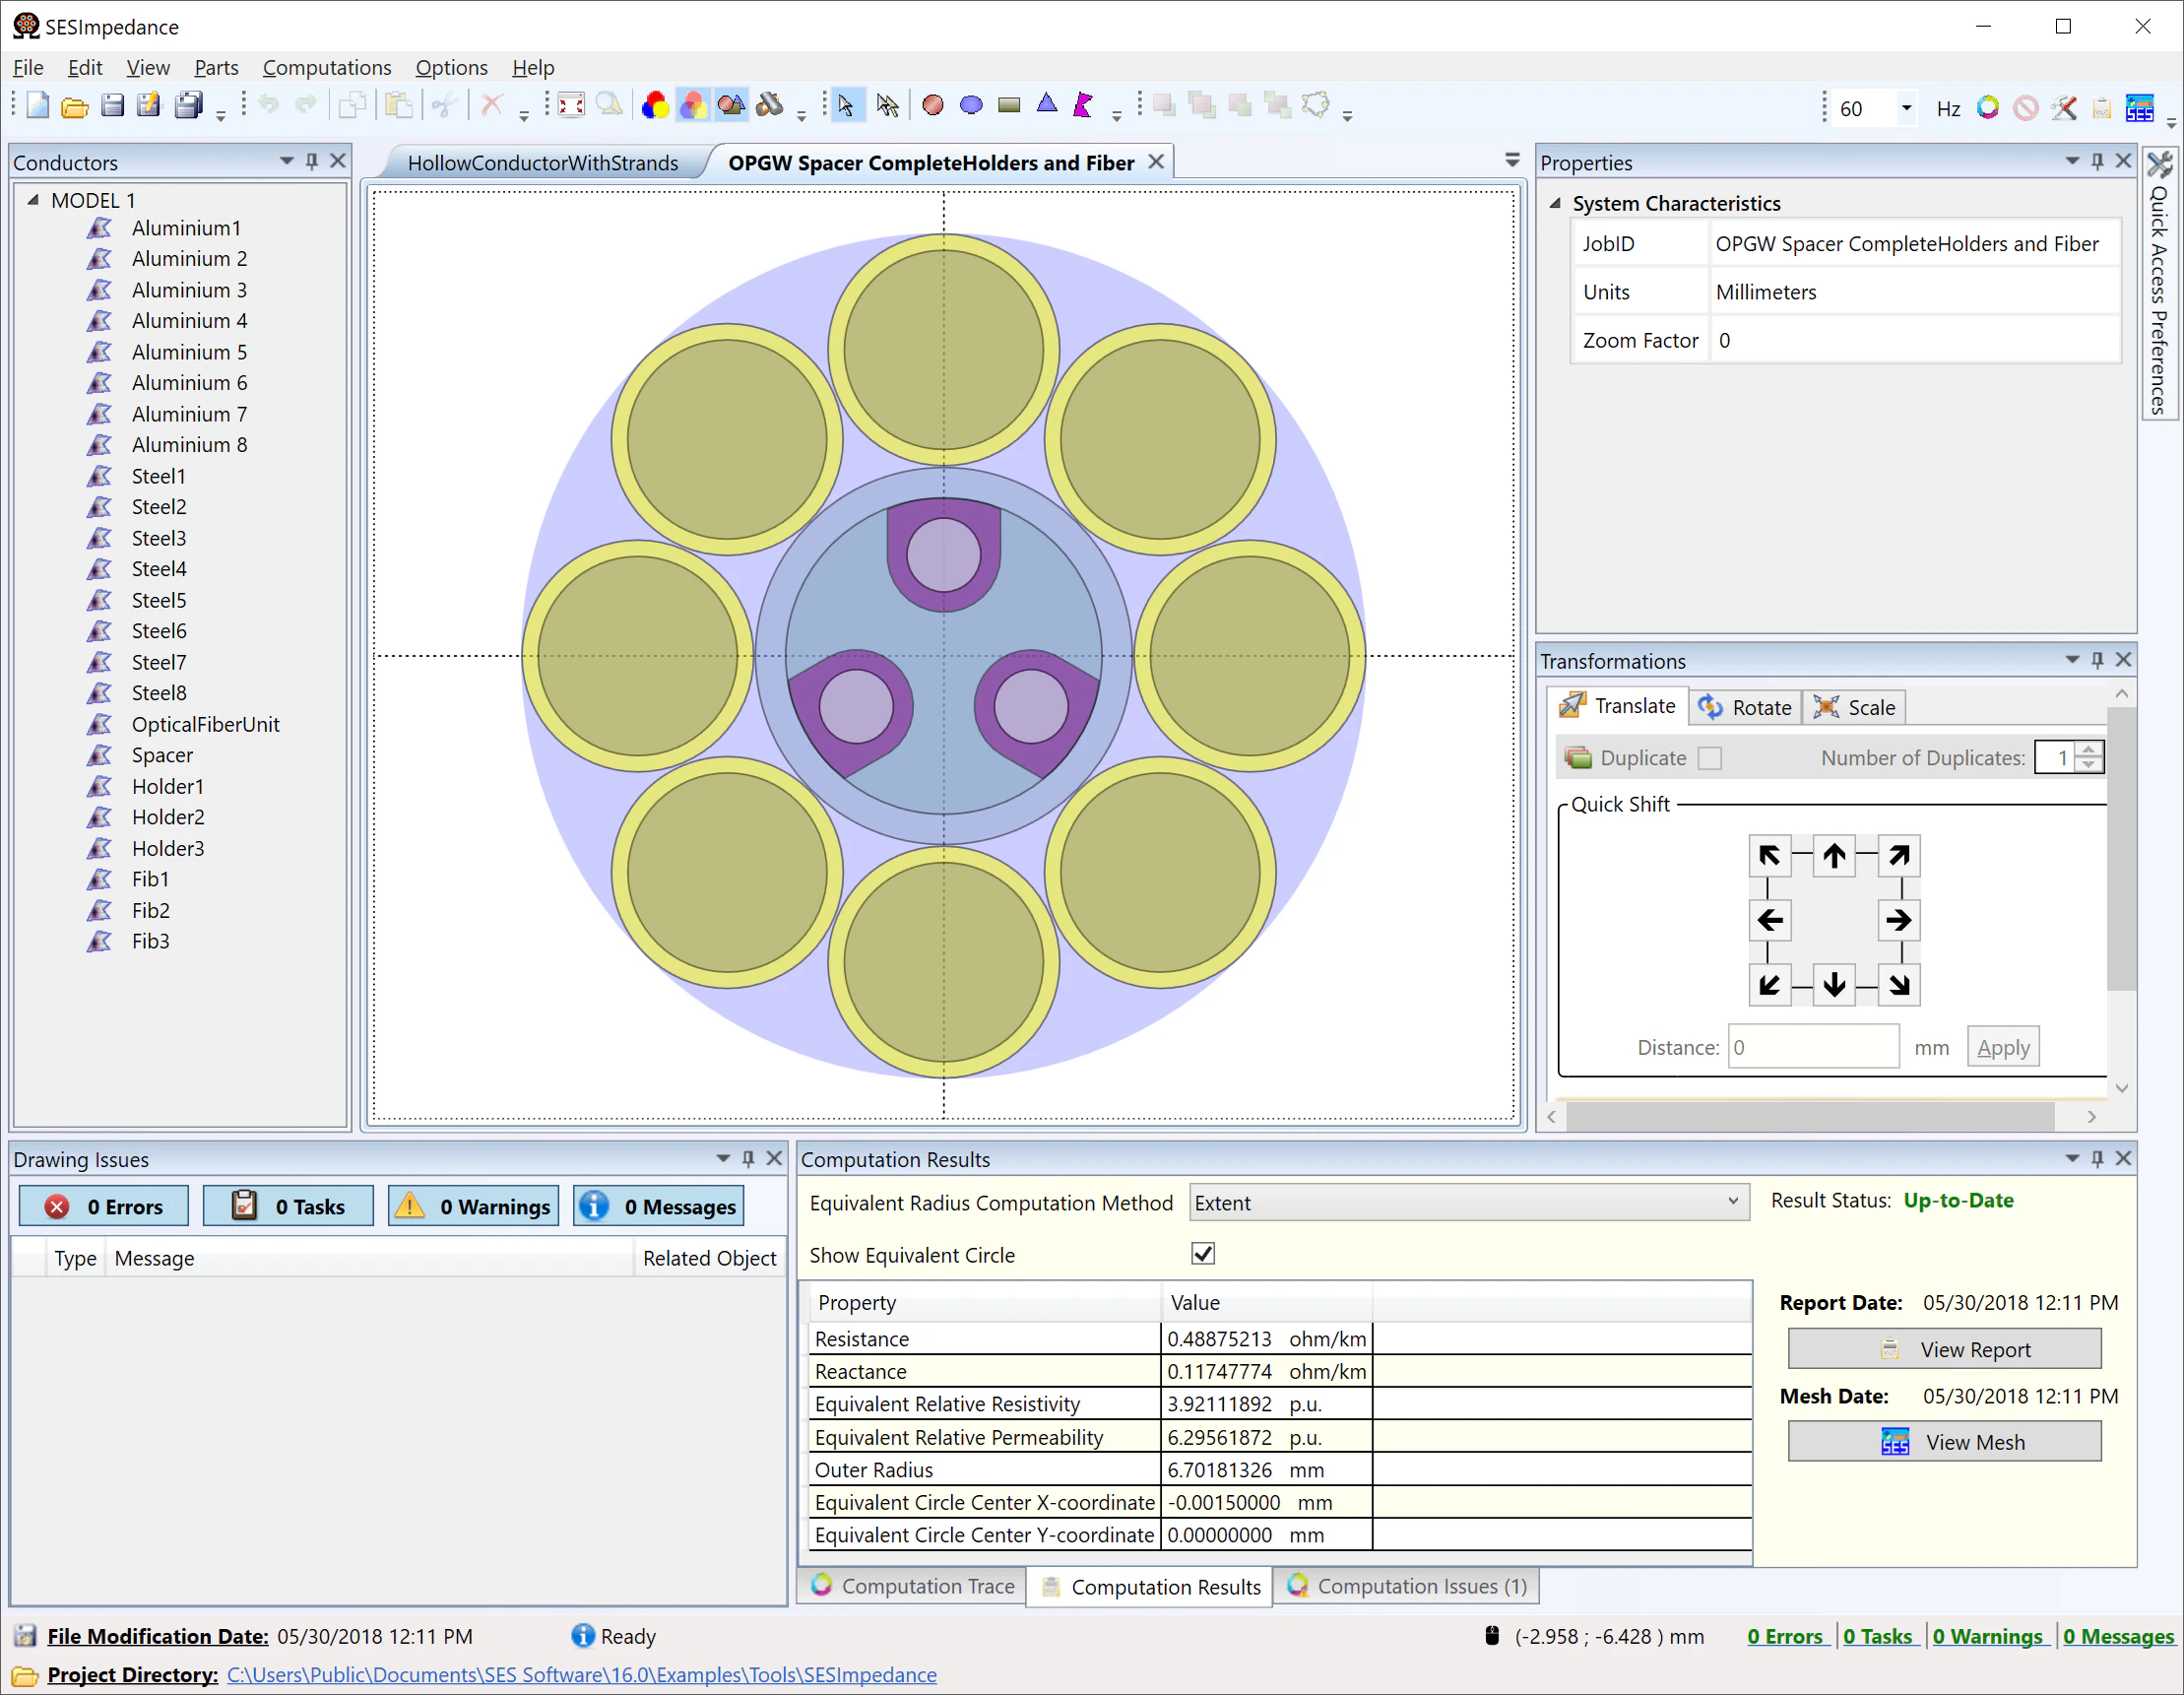Increase Number of Duplicates with the stepper
The height and width of the screenshot is (1695, 2184).
click(x=2088, y=750)
